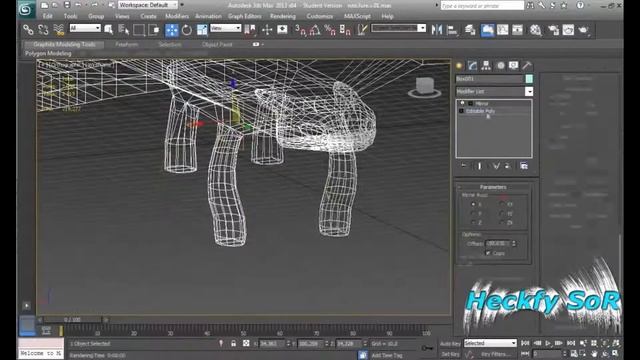Select the Y mirror axis radio button
Image resolution: width=640 pixels, height=360 pixels.
pos(473,213)
